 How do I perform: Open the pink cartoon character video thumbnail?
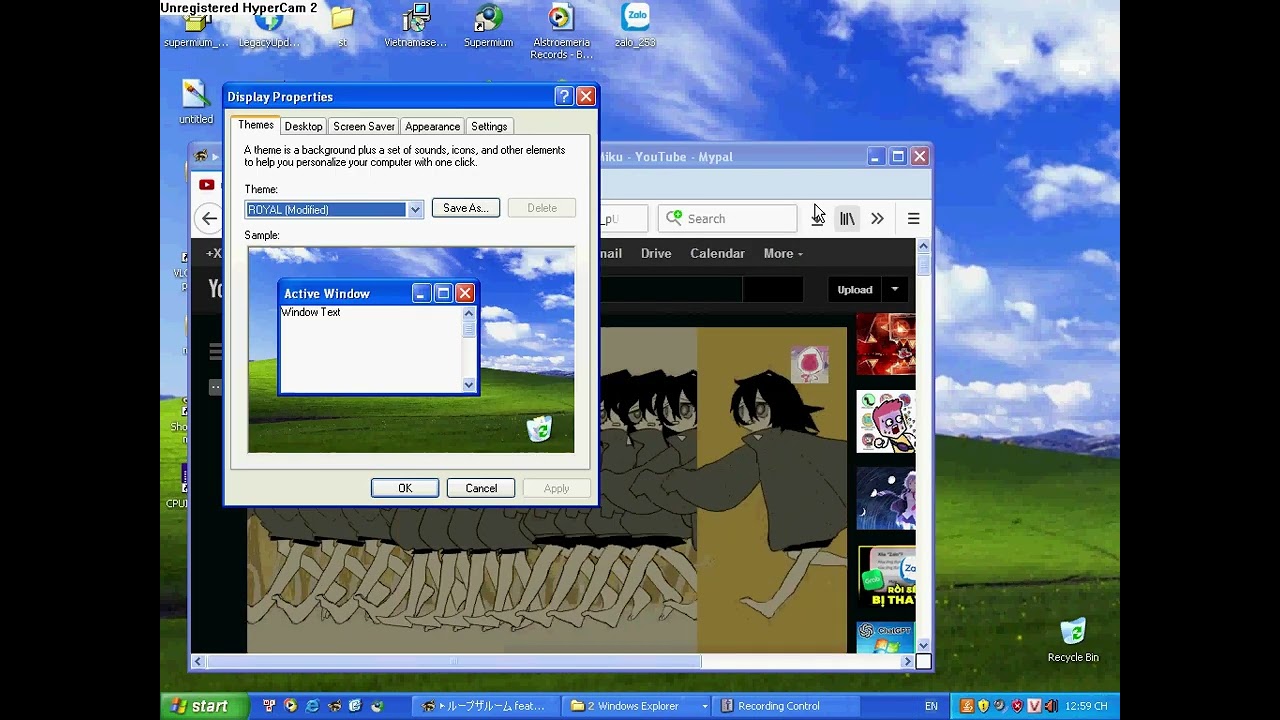[x=885, y=421]
